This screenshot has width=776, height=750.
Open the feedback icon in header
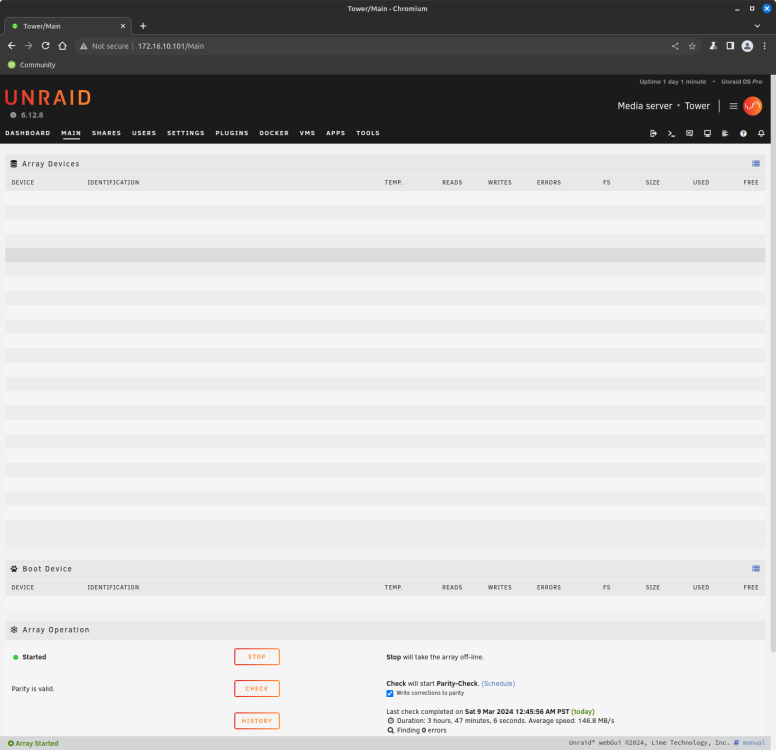coord(689,133)
